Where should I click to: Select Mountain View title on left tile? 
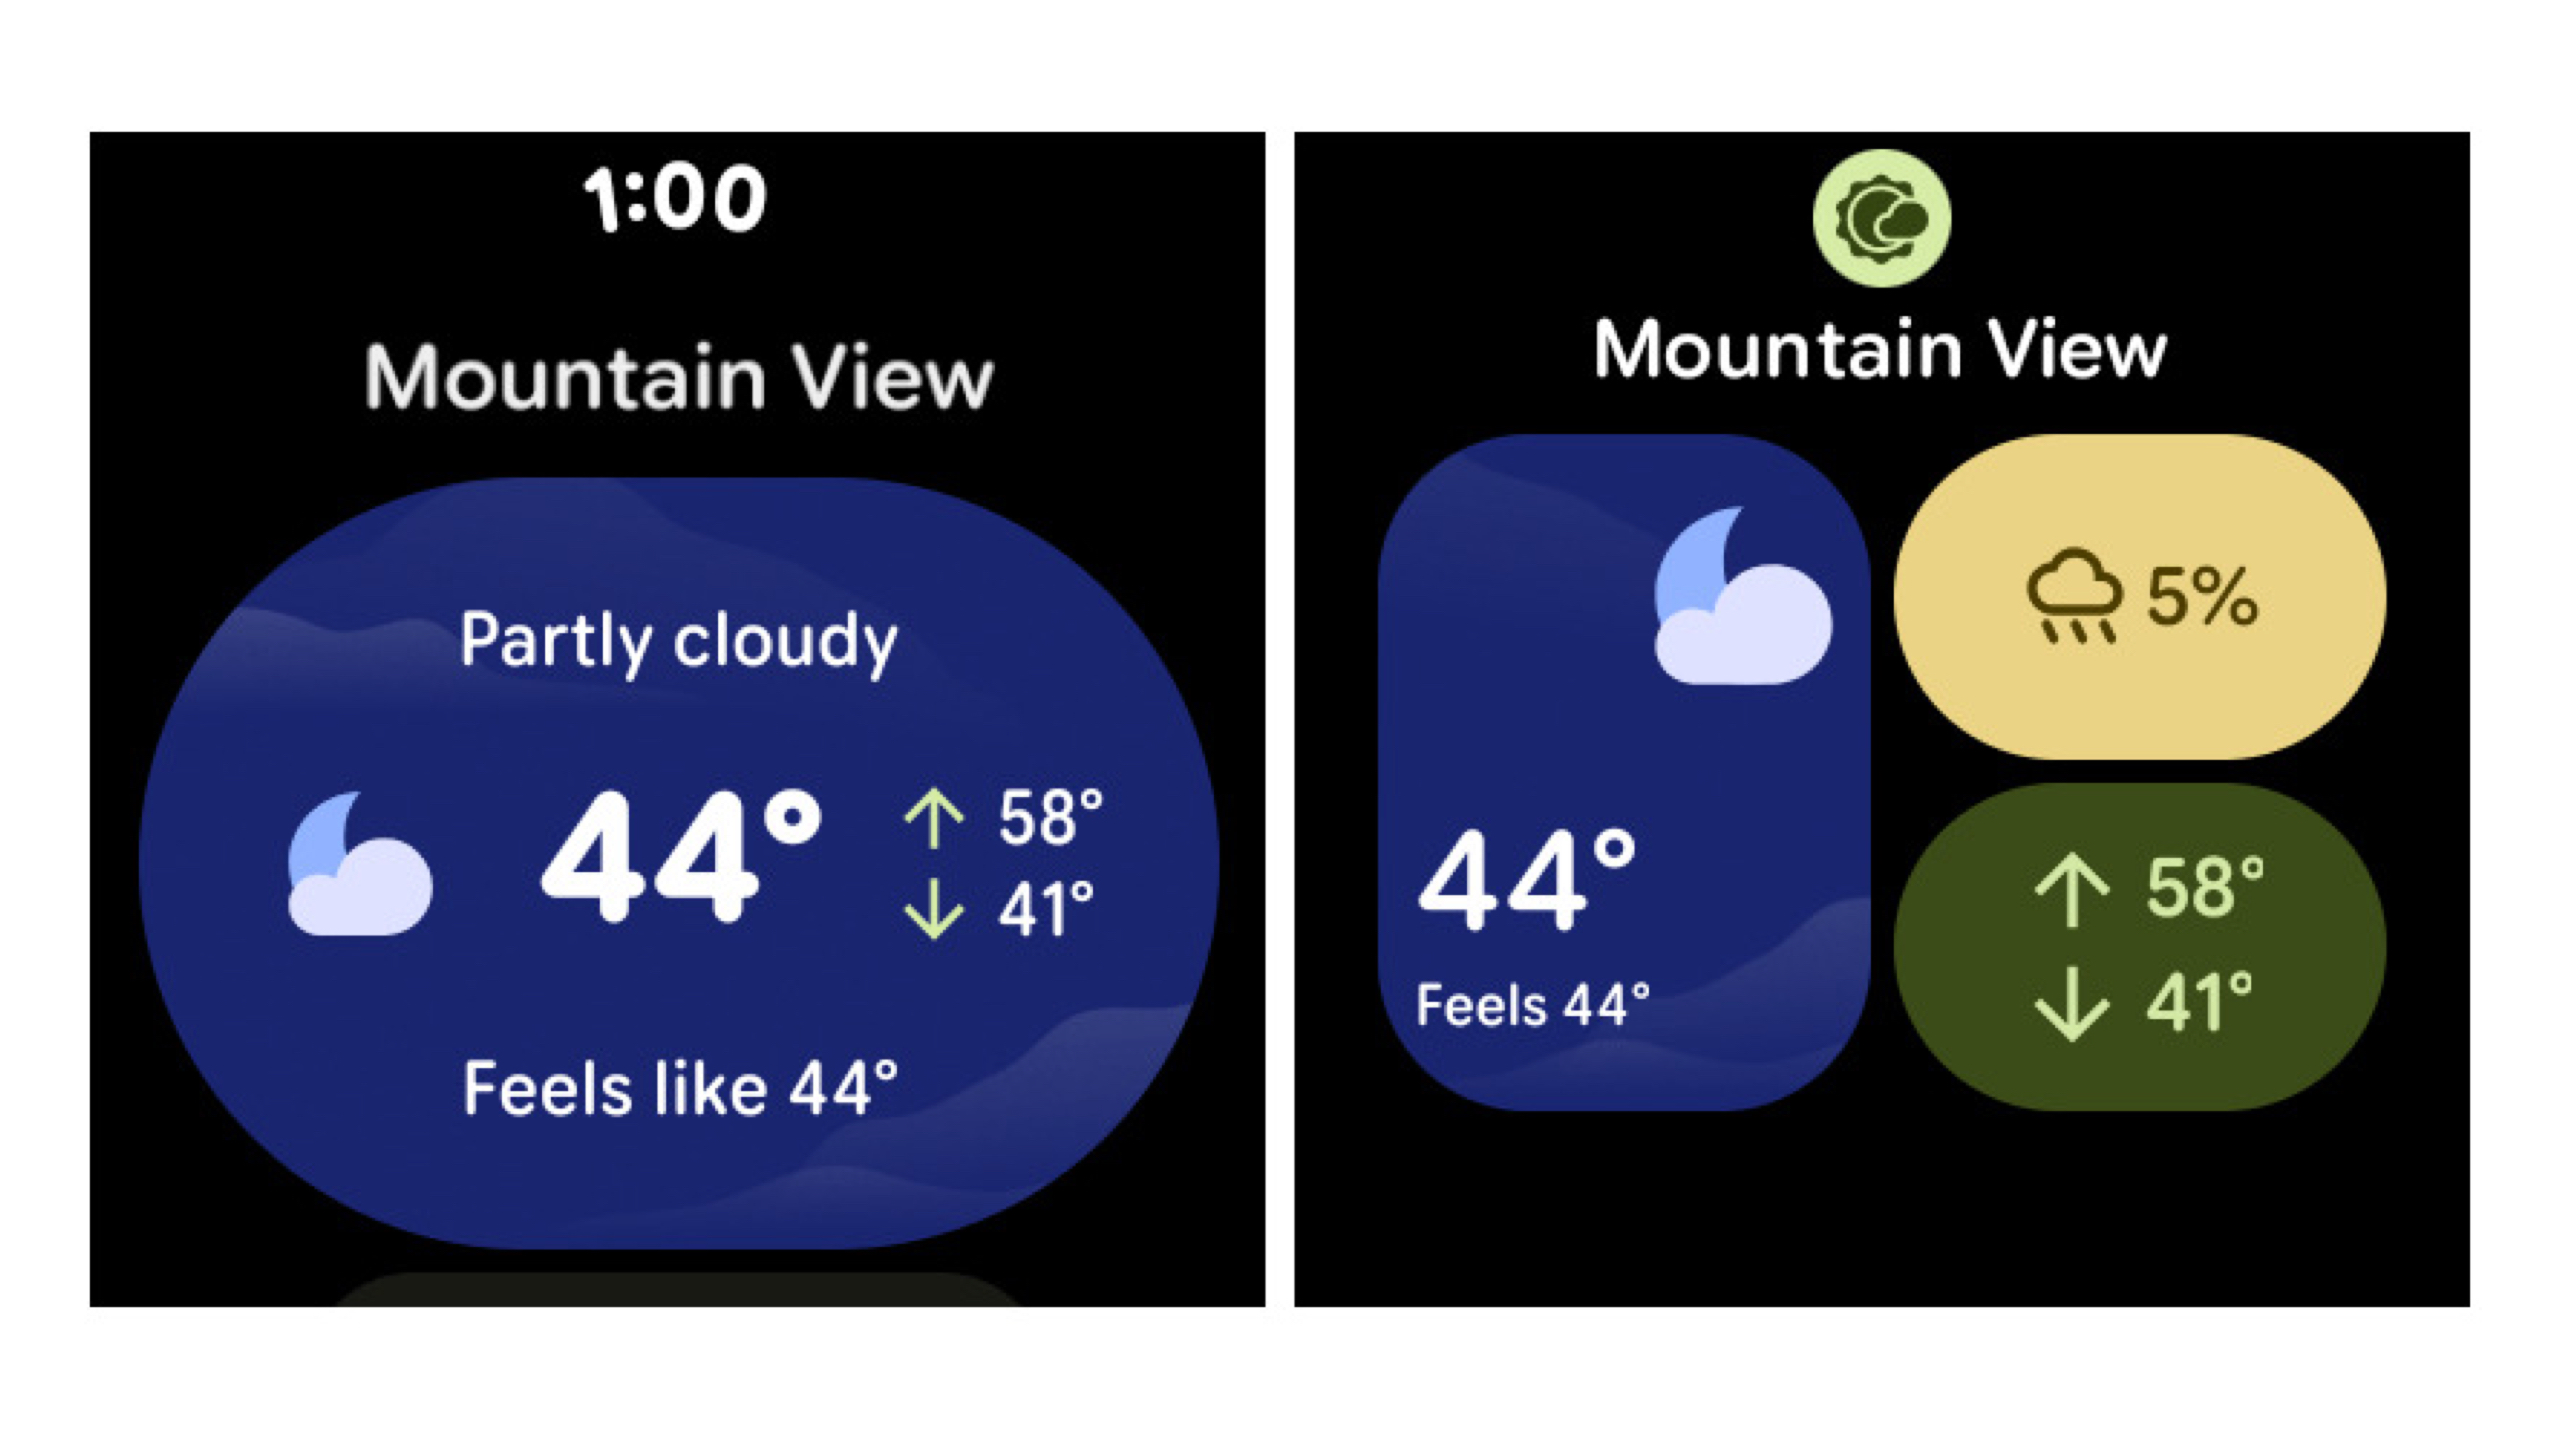[x=678, y=377]
